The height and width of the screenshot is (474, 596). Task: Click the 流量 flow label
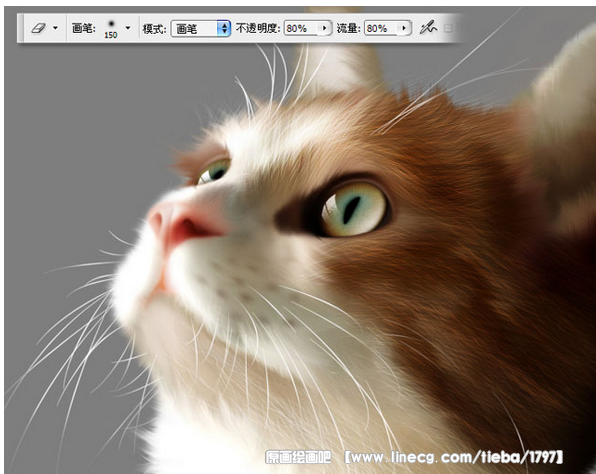(x=349, y=28)
